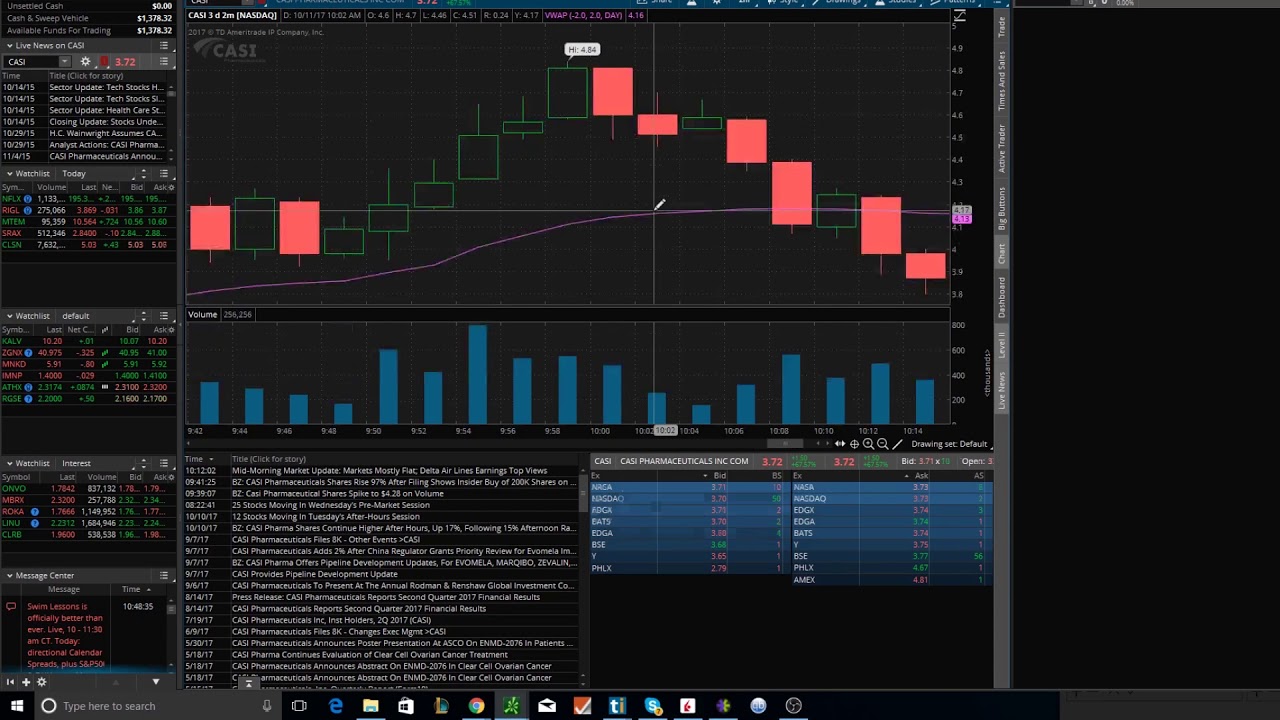This screenshot has height=720, width=1280.
Task: Collapse the left sidebar with arrow icon
Action: (10, 682)
